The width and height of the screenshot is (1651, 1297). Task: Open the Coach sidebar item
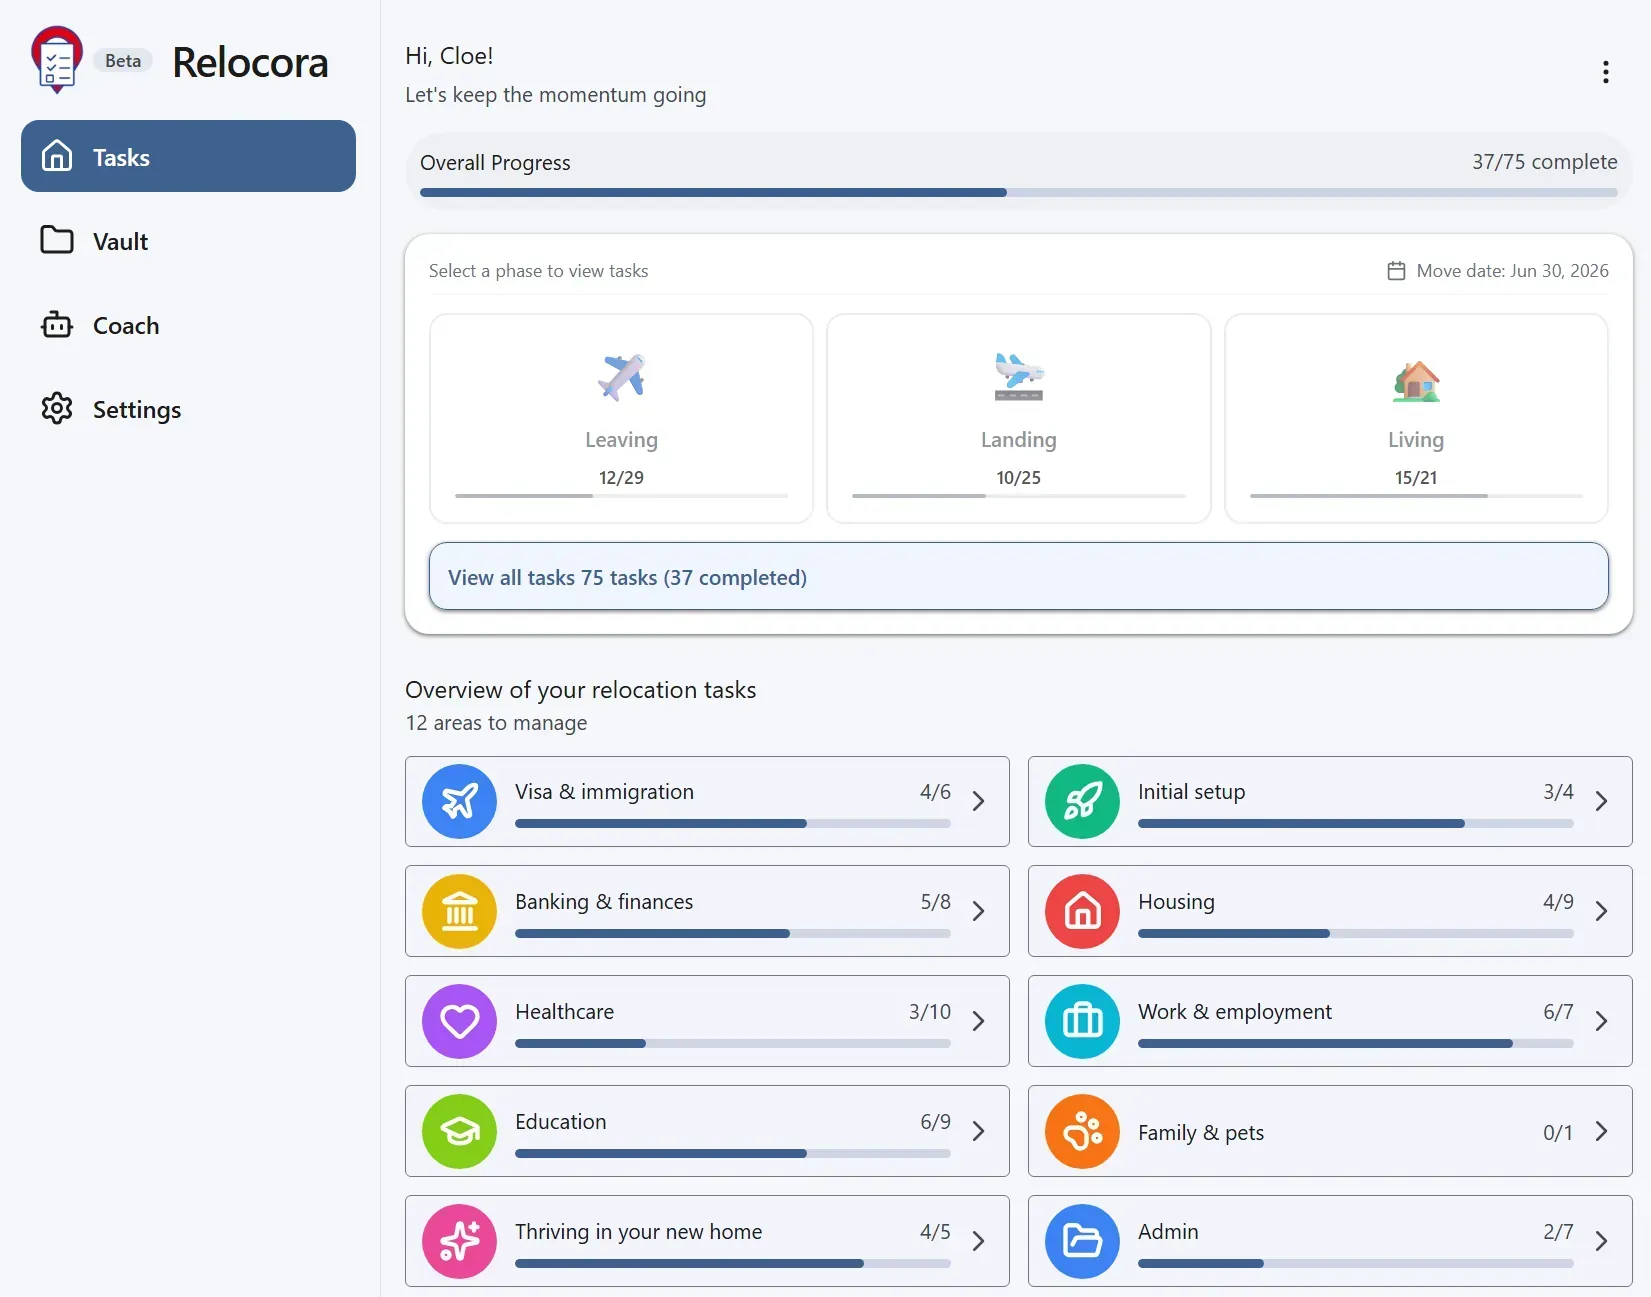[x=188, y=325]
